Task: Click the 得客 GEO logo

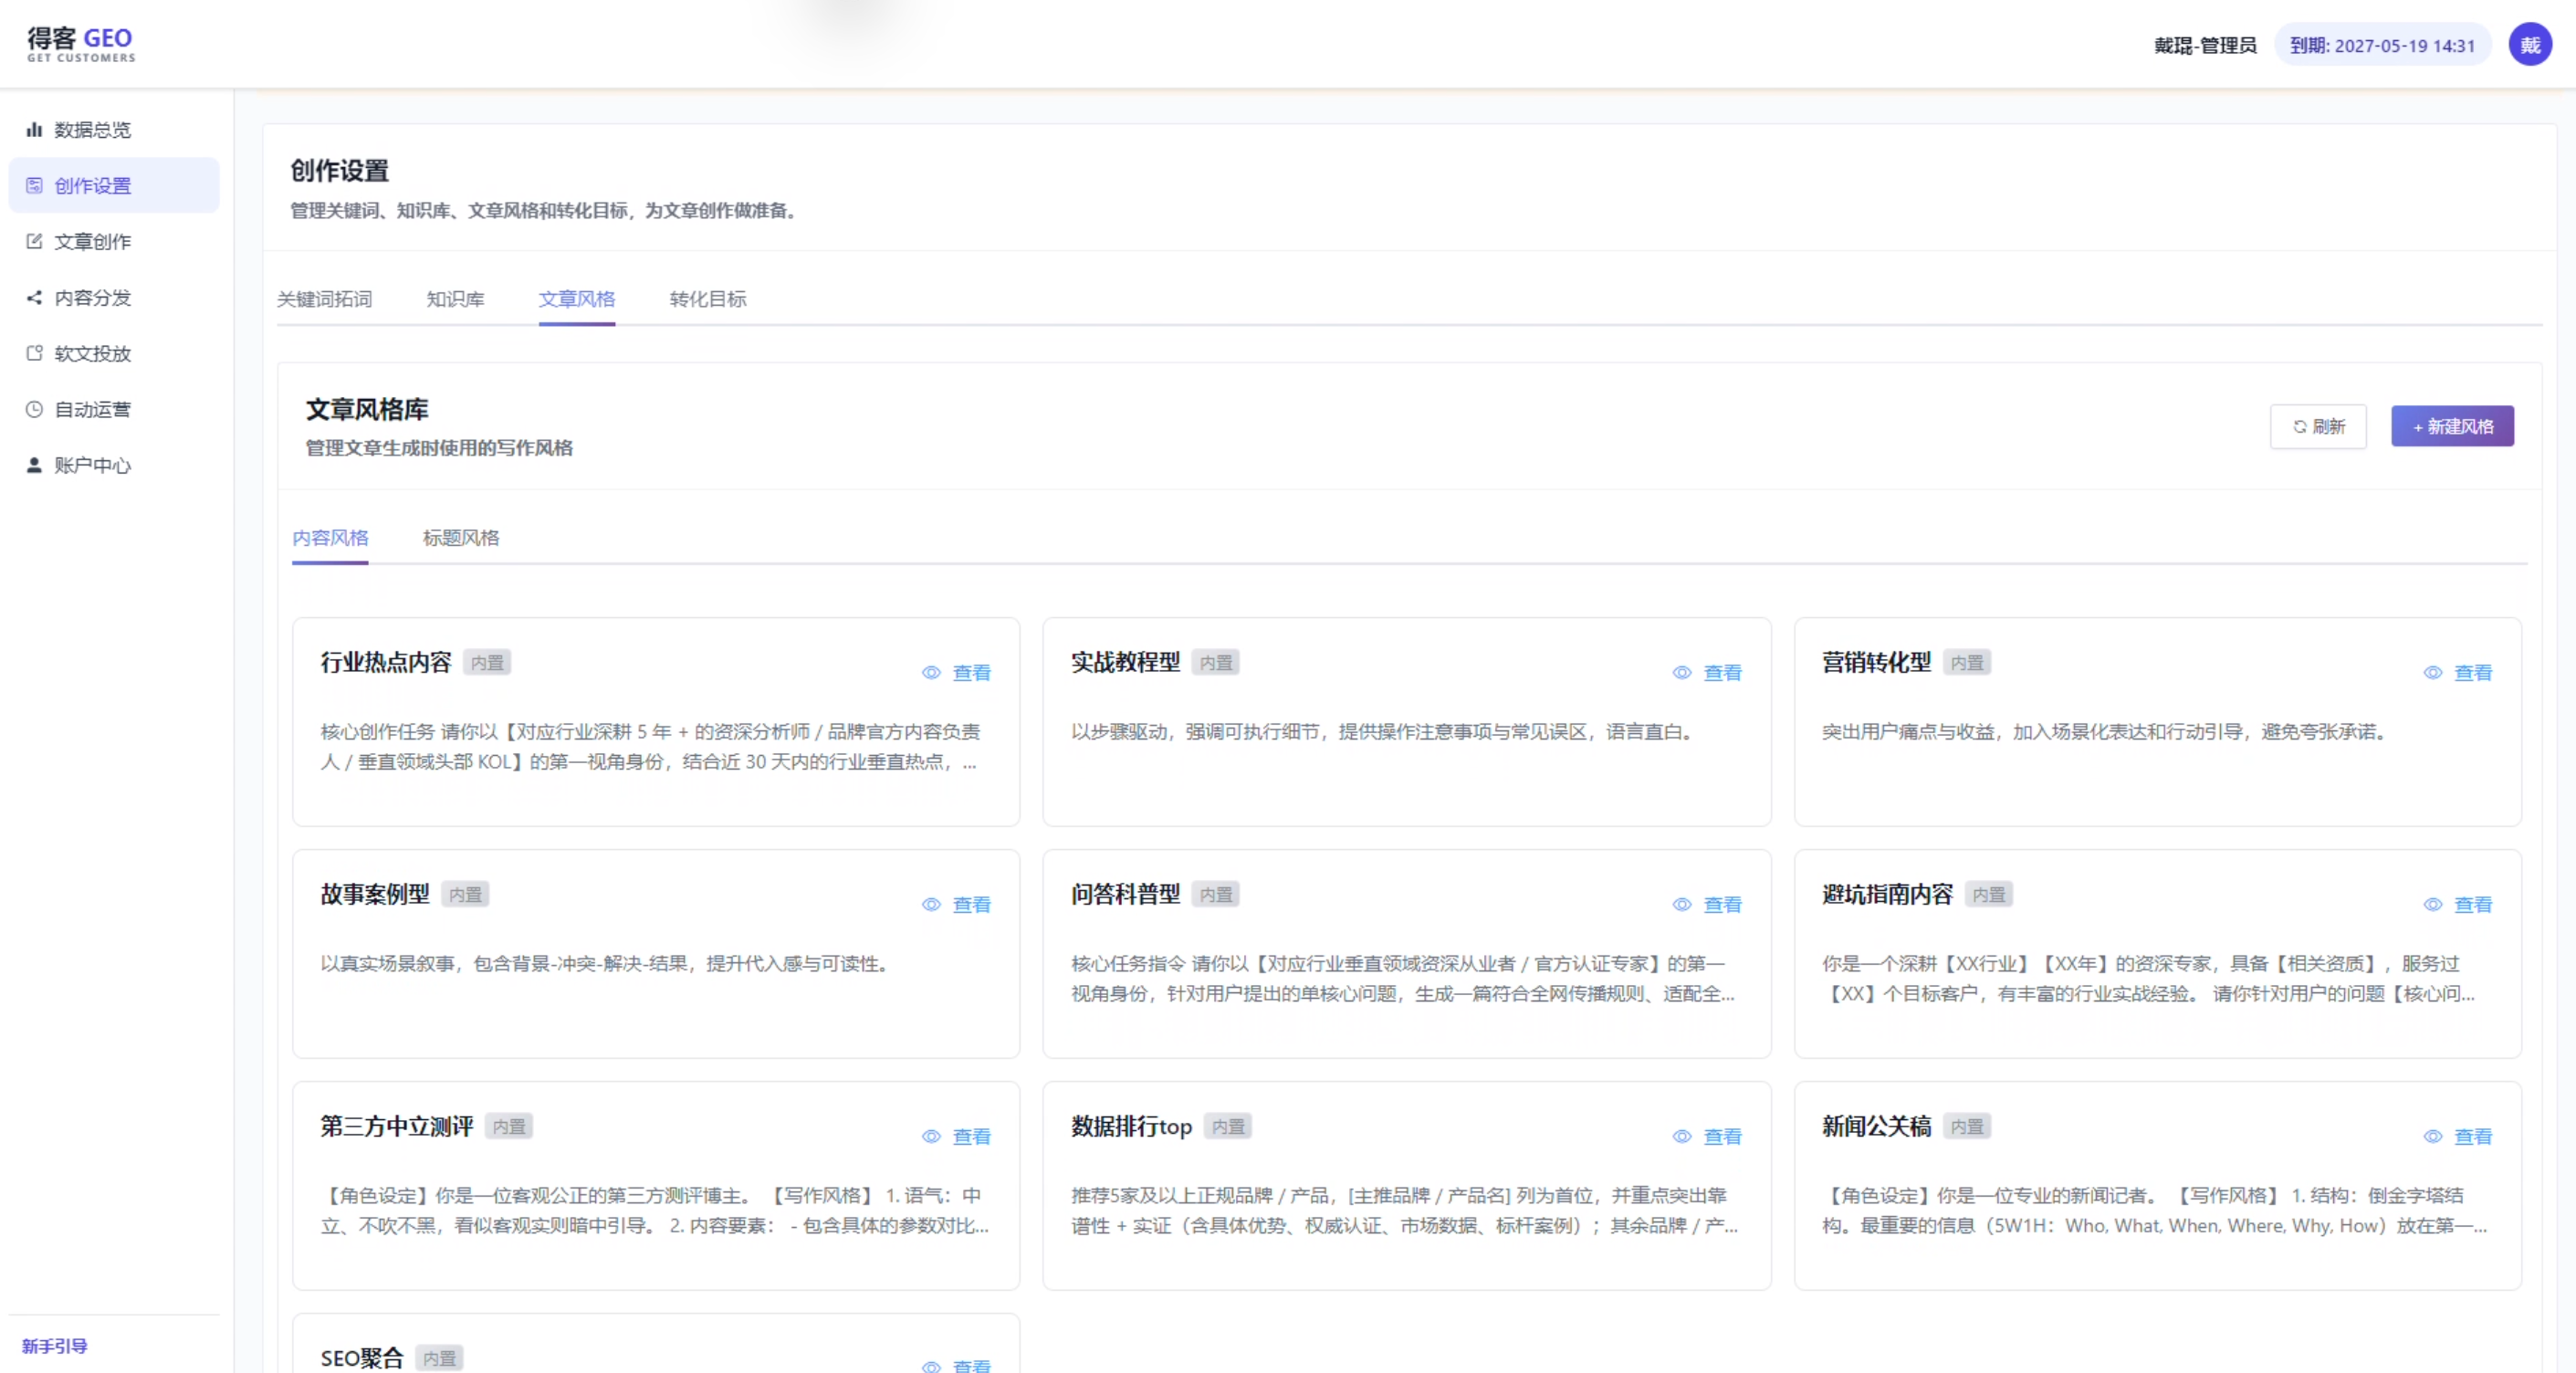Action: tap(80, 44)
